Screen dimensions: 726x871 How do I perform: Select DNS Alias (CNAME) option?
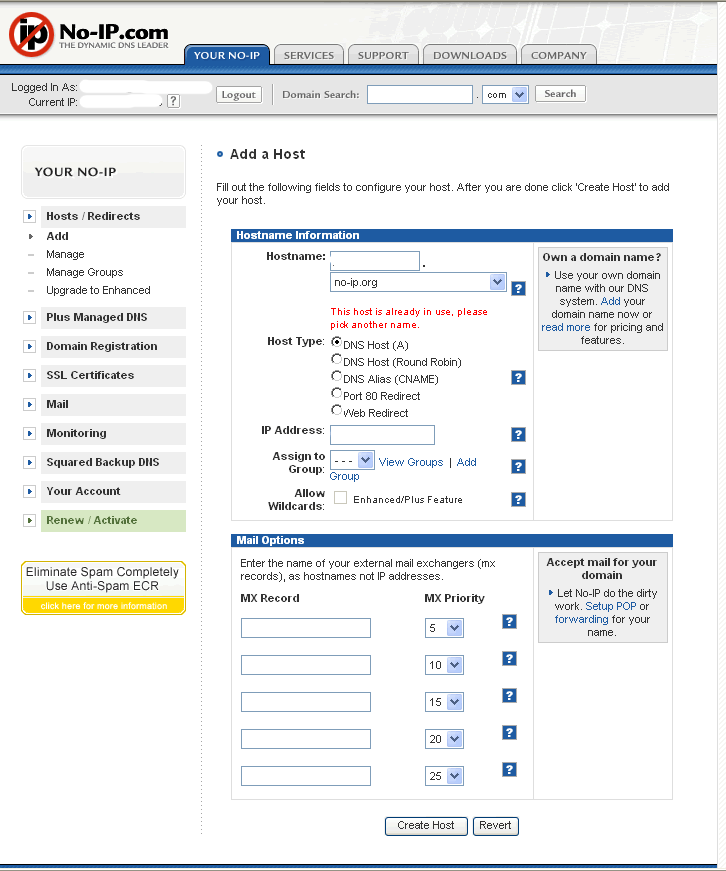[336, 376]
